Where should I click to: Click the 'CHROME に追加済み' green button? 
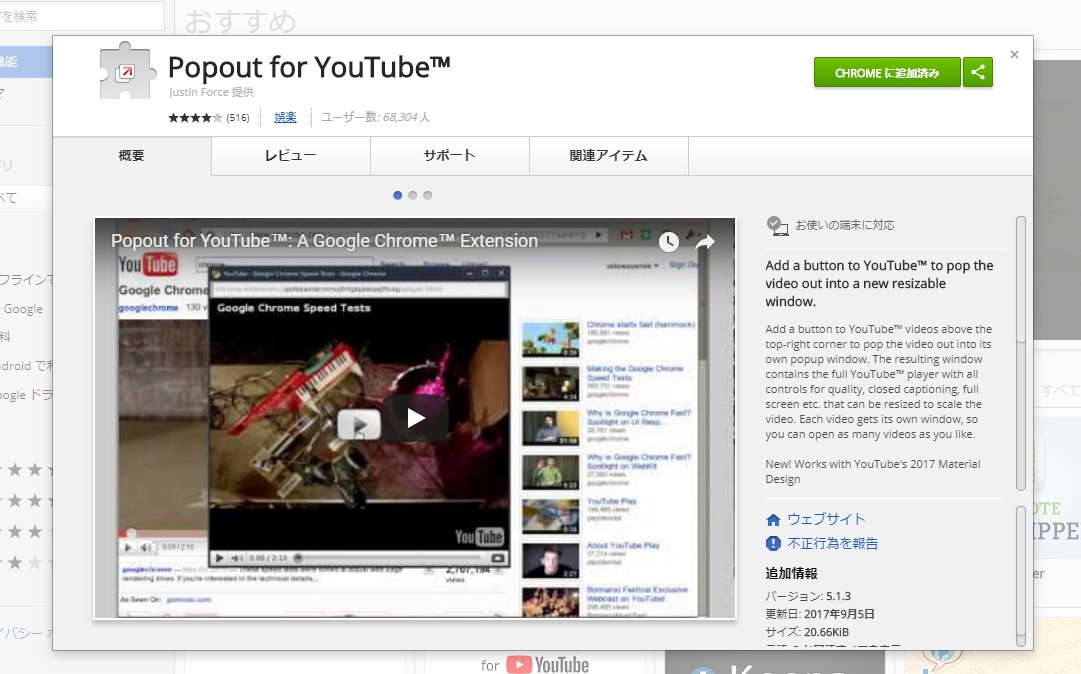(x=887, y=72)
